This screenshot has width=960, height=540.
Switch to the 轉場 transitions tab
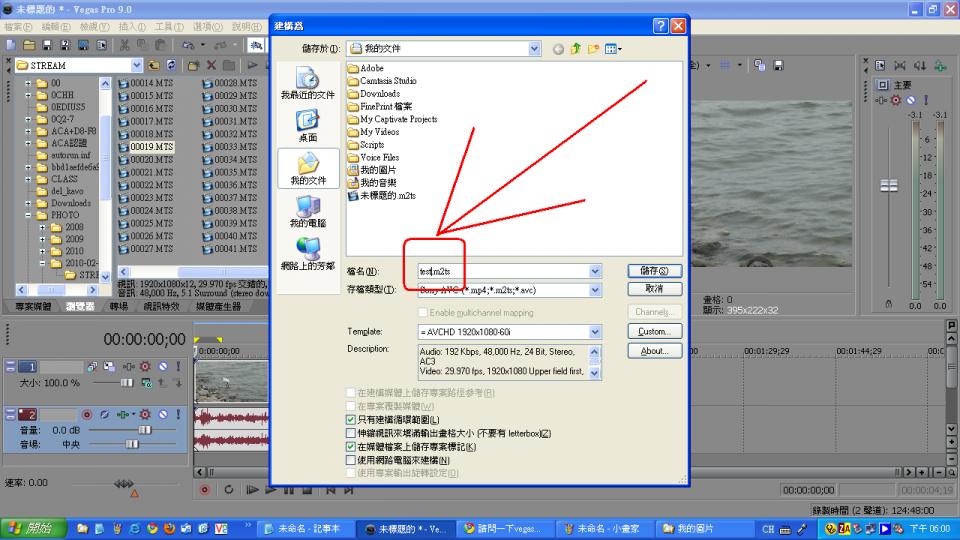click(119, 306)
